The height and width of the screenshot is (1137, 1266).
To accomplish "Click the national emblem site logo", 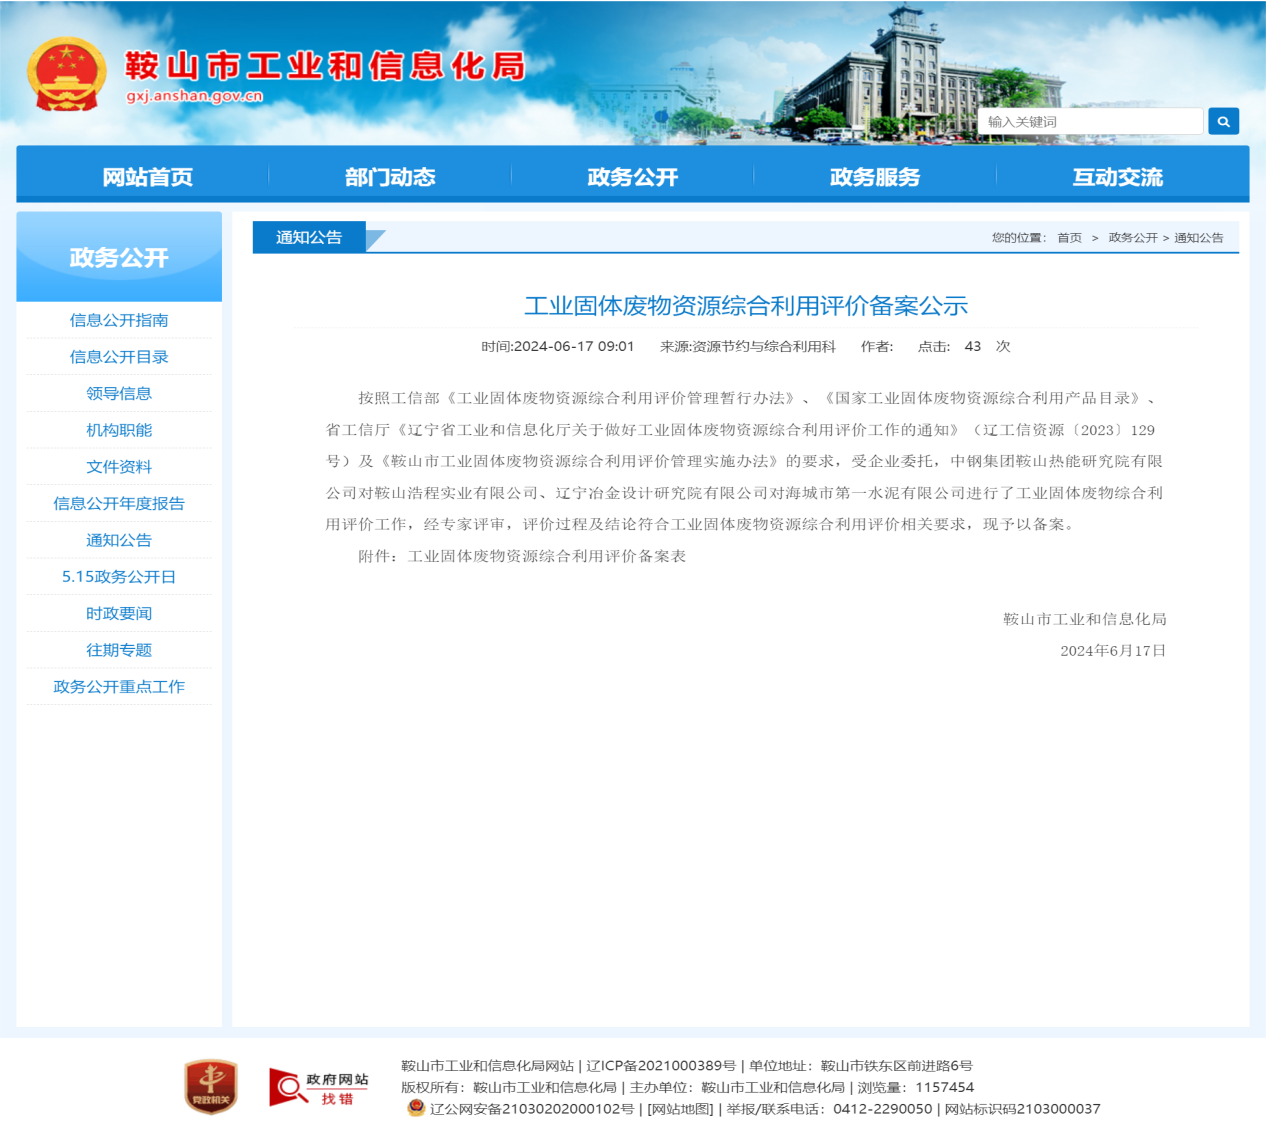I will point(66,68).
